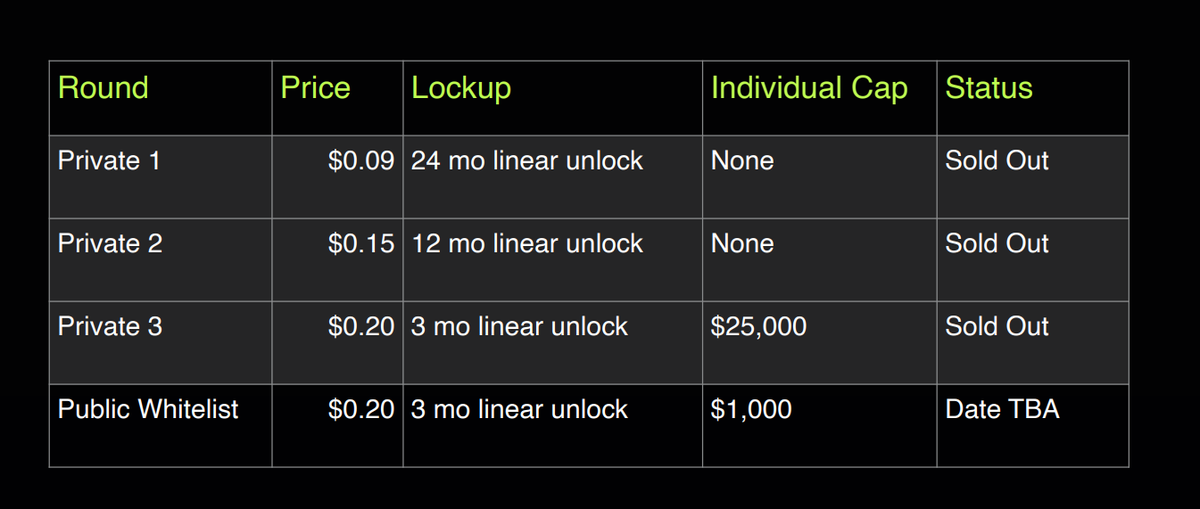Click the Individual Cap header
1200x509 pixels.
(809, 88)
